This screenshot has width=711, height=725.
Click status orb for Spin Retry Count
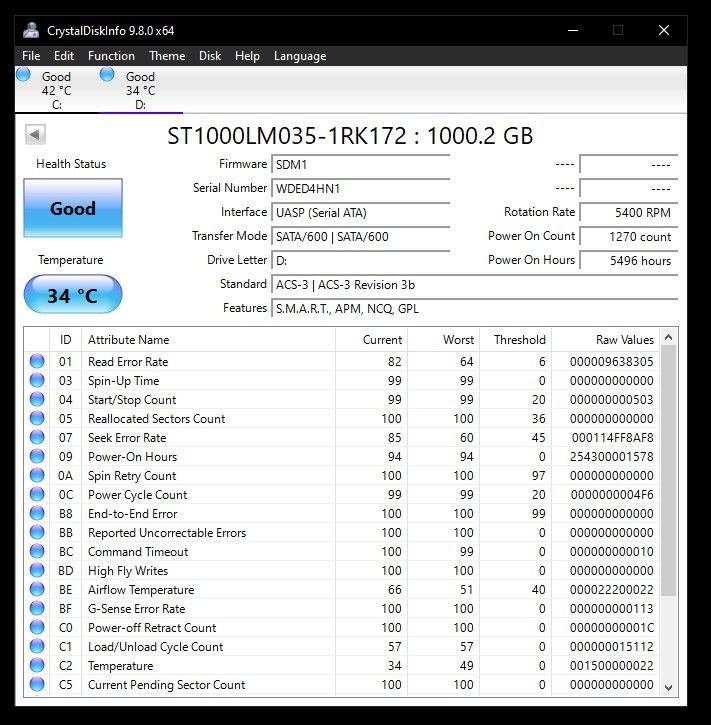coord(37,475)
